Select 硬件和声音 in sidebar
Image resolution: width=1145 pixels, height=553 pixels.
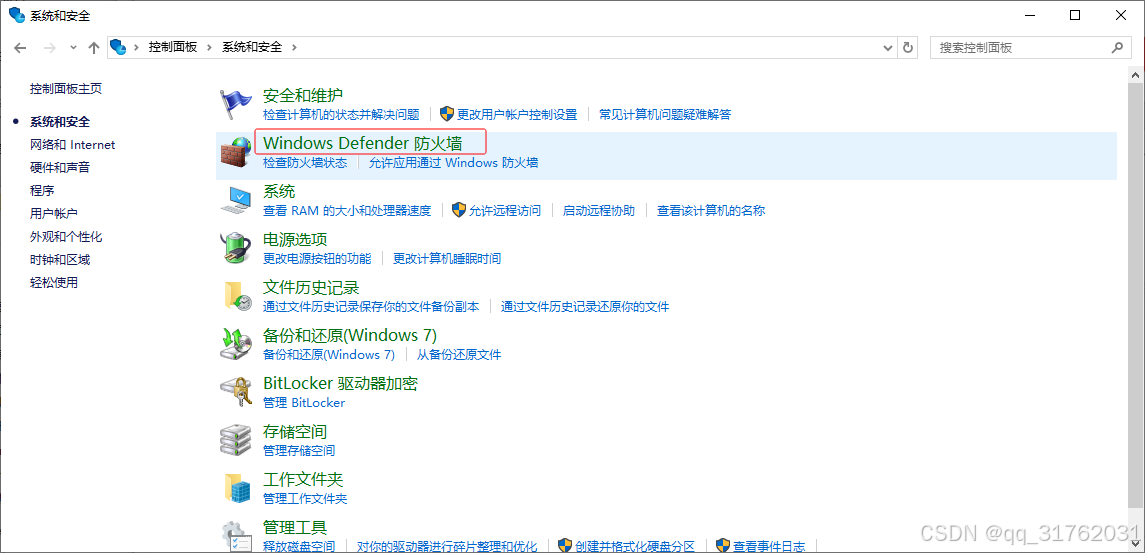[60, 167]
